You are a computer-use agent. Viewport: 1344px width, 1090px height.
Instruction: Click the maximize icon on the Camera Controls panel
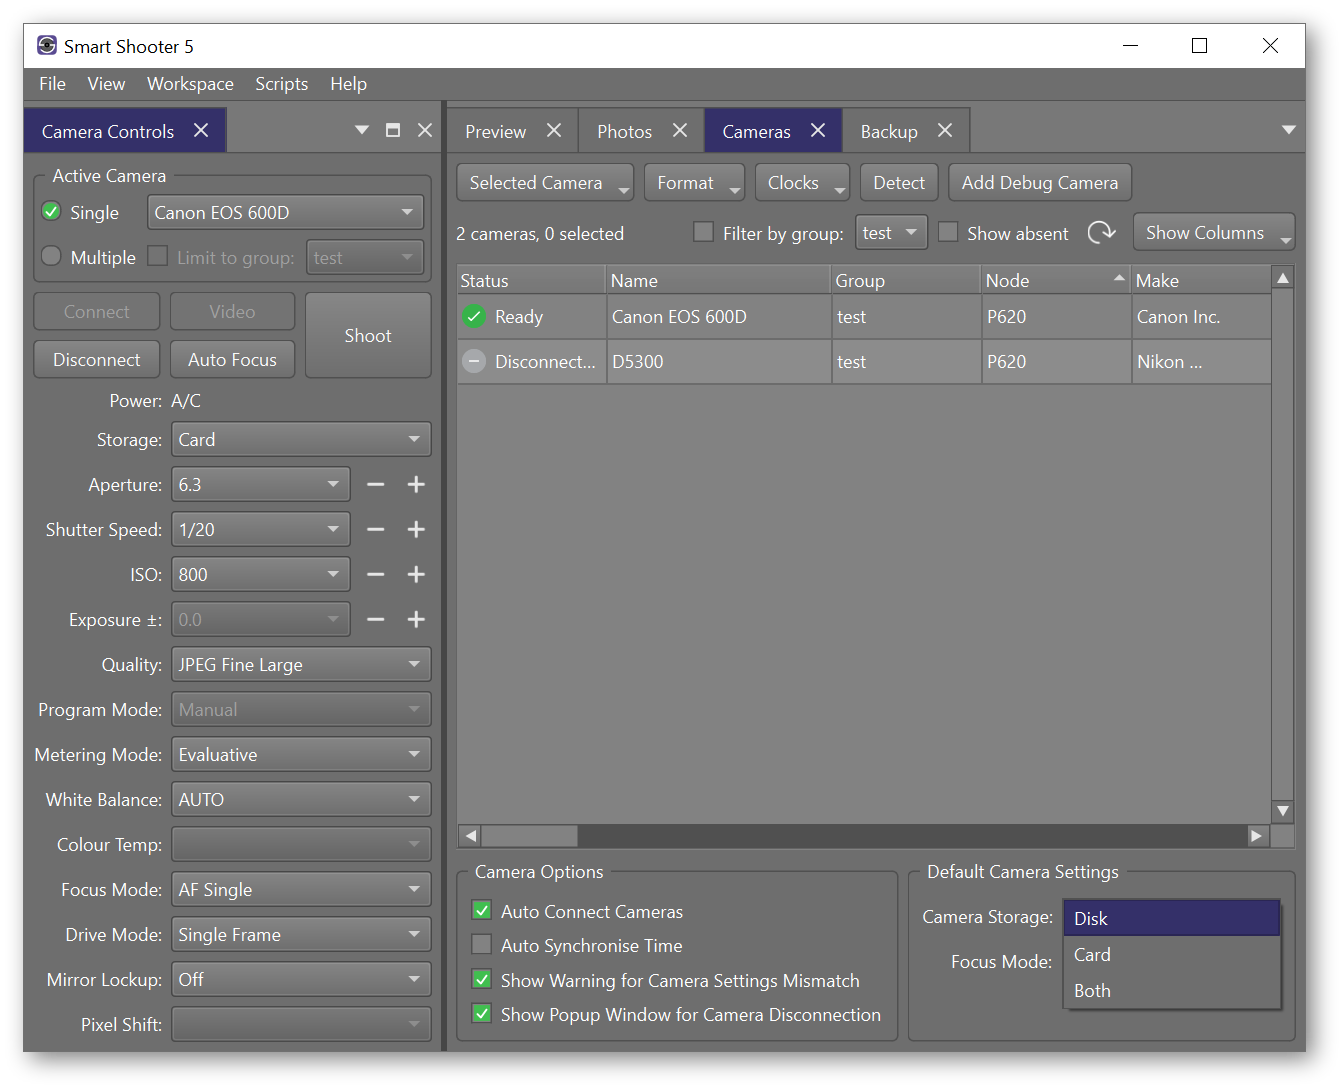click(x=392, y=129)
